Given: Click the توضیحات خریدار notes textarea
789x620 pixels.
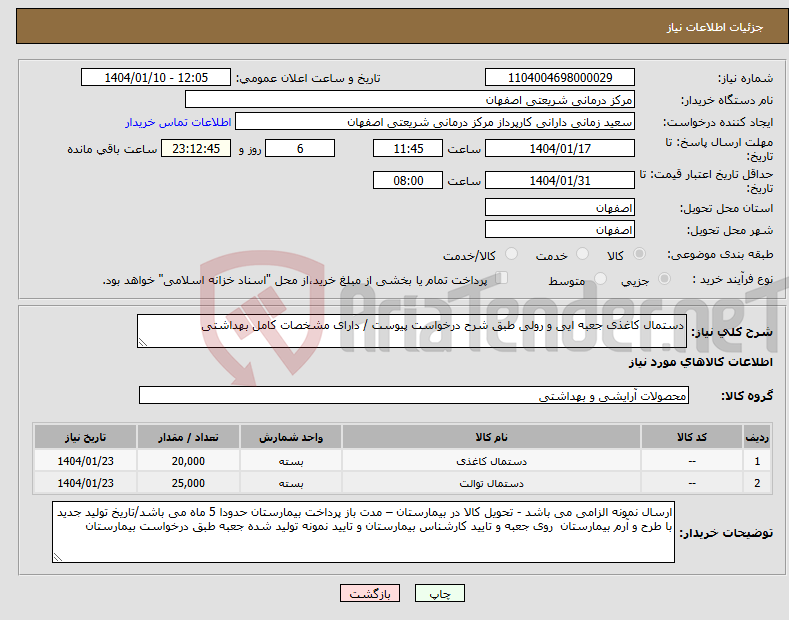Looking at the screenshot, I should click(x=363, y=532).
